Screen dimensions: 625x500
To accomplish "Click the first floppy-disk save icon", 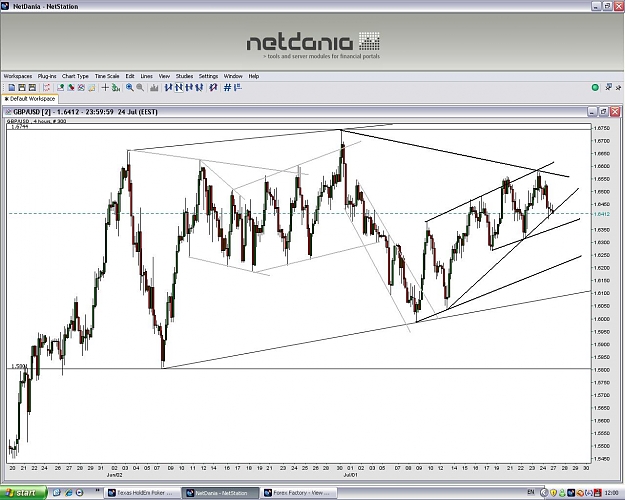I will tap(22, 87).
